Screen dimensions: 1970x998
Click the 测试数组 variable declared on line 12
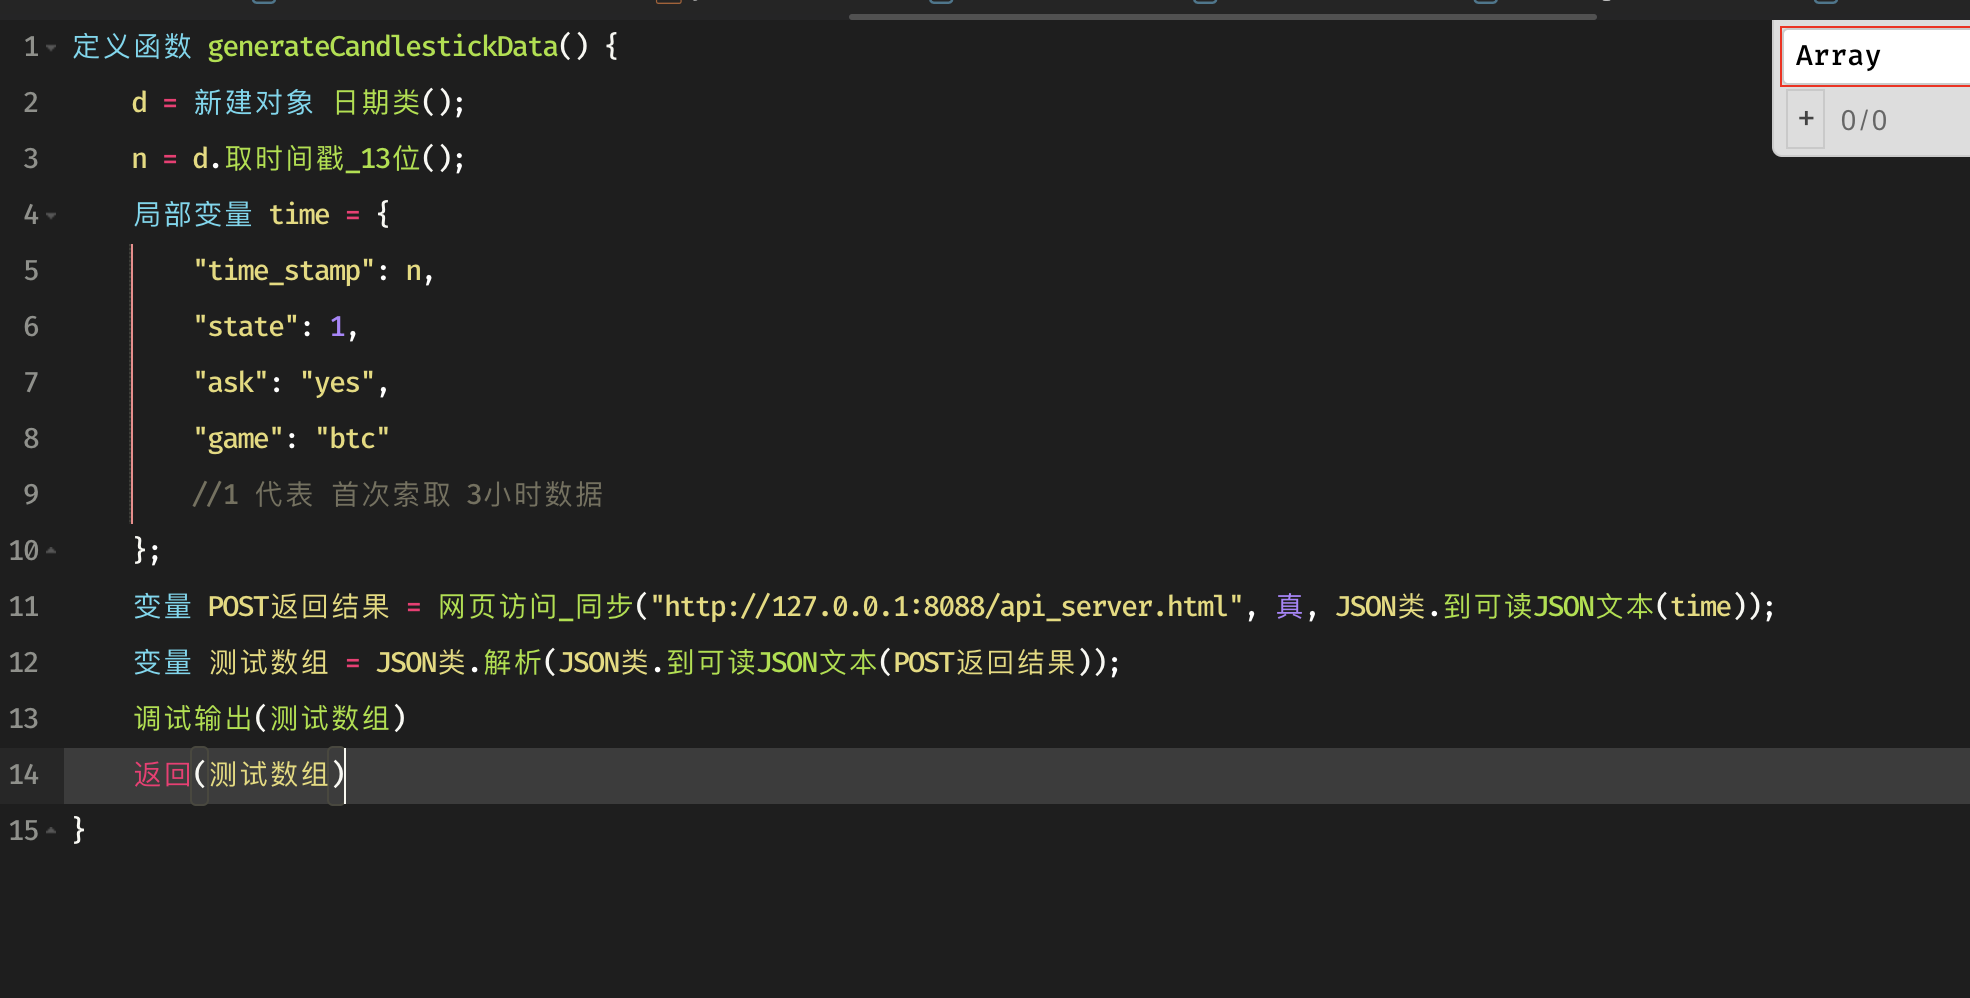[269, 663]
